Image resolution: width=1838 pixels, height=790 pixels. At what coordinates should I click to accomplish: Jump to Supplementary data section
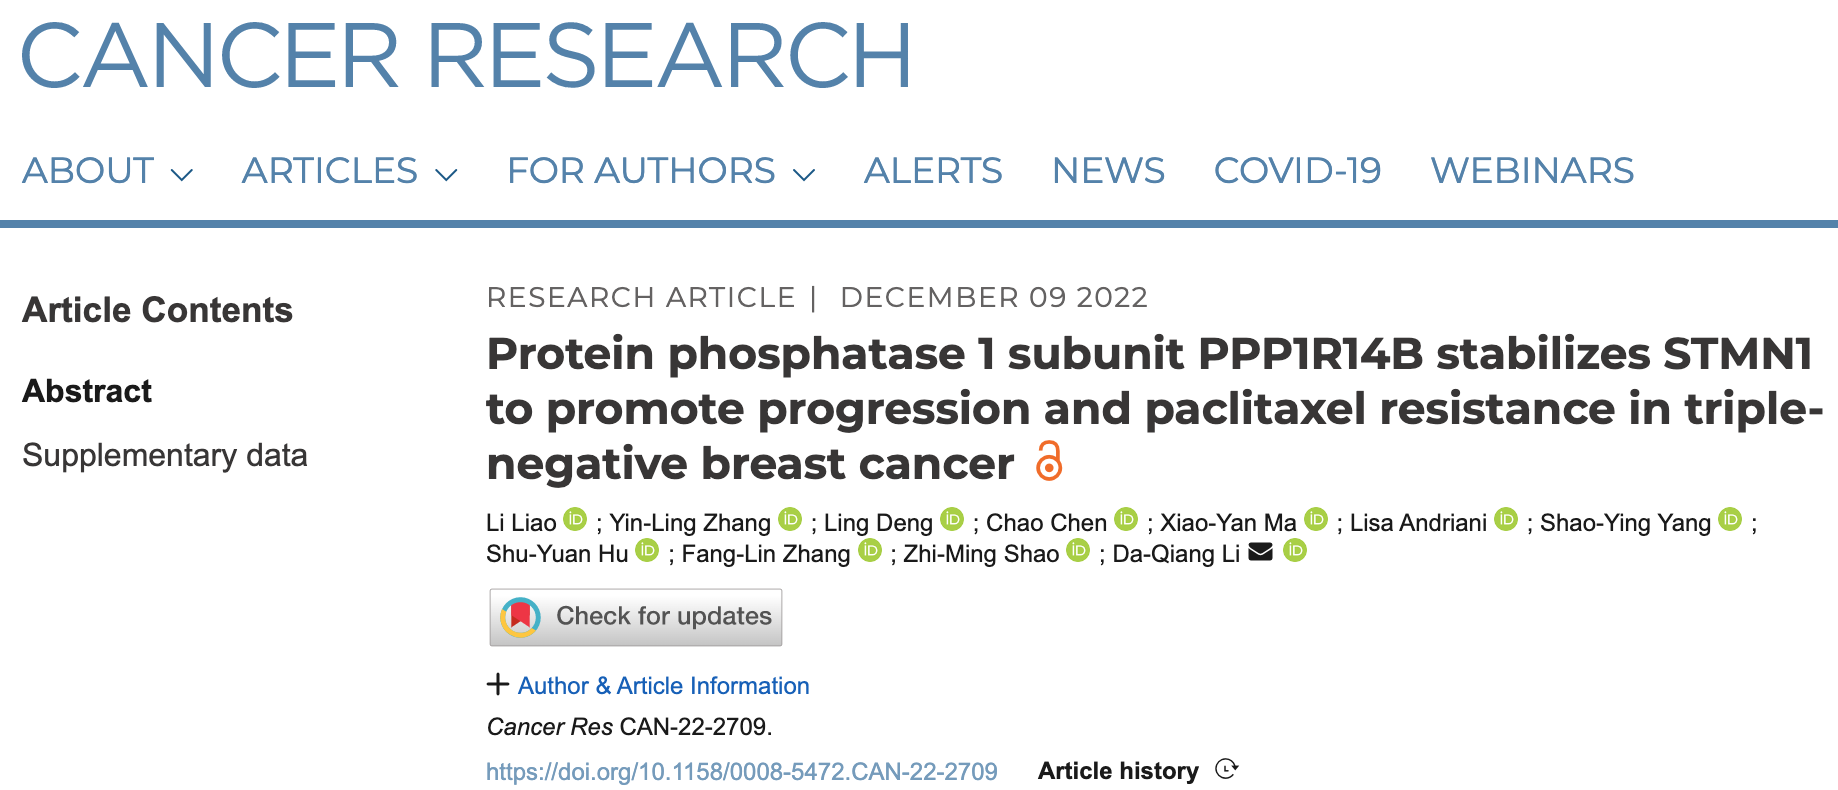pyautogui.click(x=165, y=455)
